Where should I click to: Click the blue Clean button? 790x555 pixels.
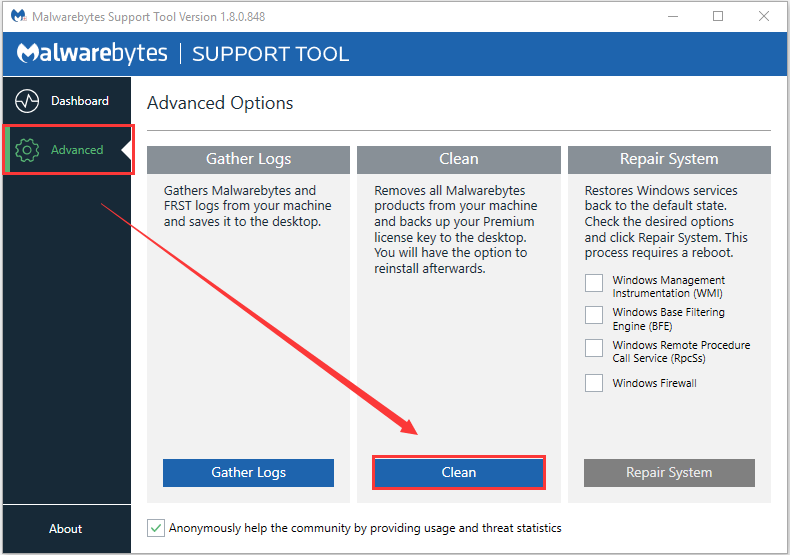click(458, 472)
